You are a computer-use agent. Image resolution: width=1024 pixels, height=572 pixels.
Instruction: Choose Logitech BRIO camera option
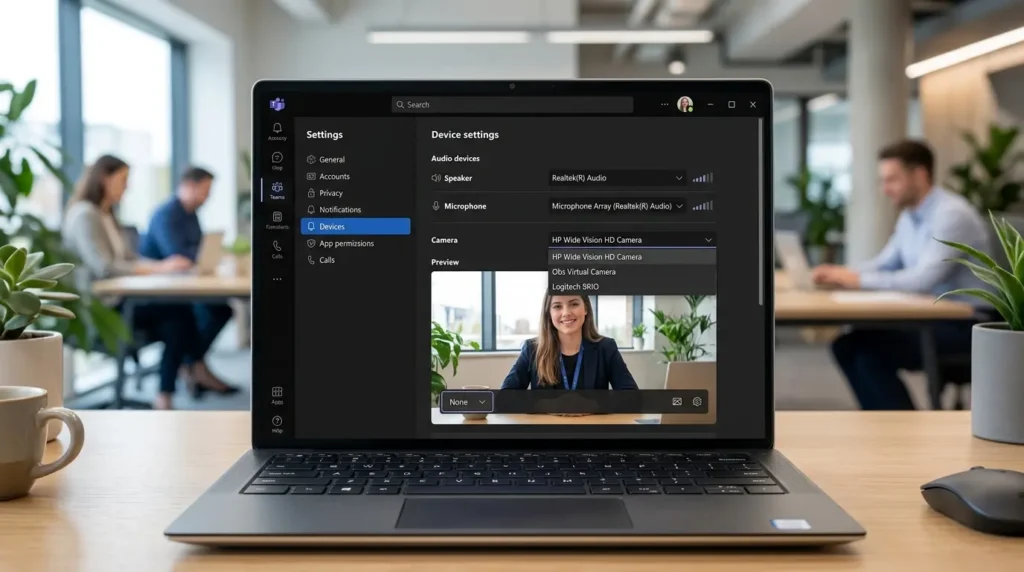click(x=632, y=287)
